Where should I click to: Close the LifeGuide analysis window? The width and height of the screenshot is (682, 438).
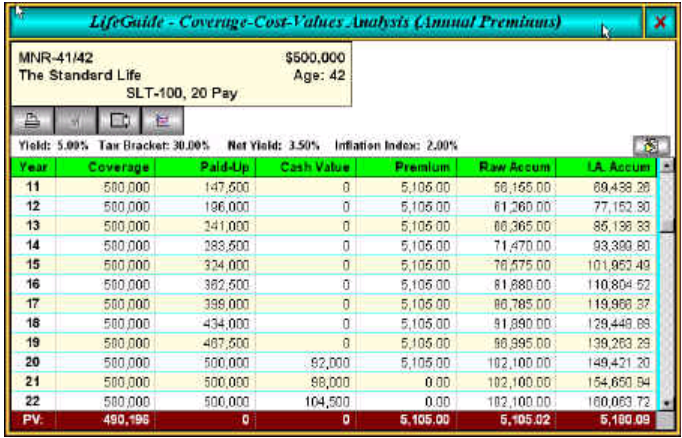click(x=660, y=22)
